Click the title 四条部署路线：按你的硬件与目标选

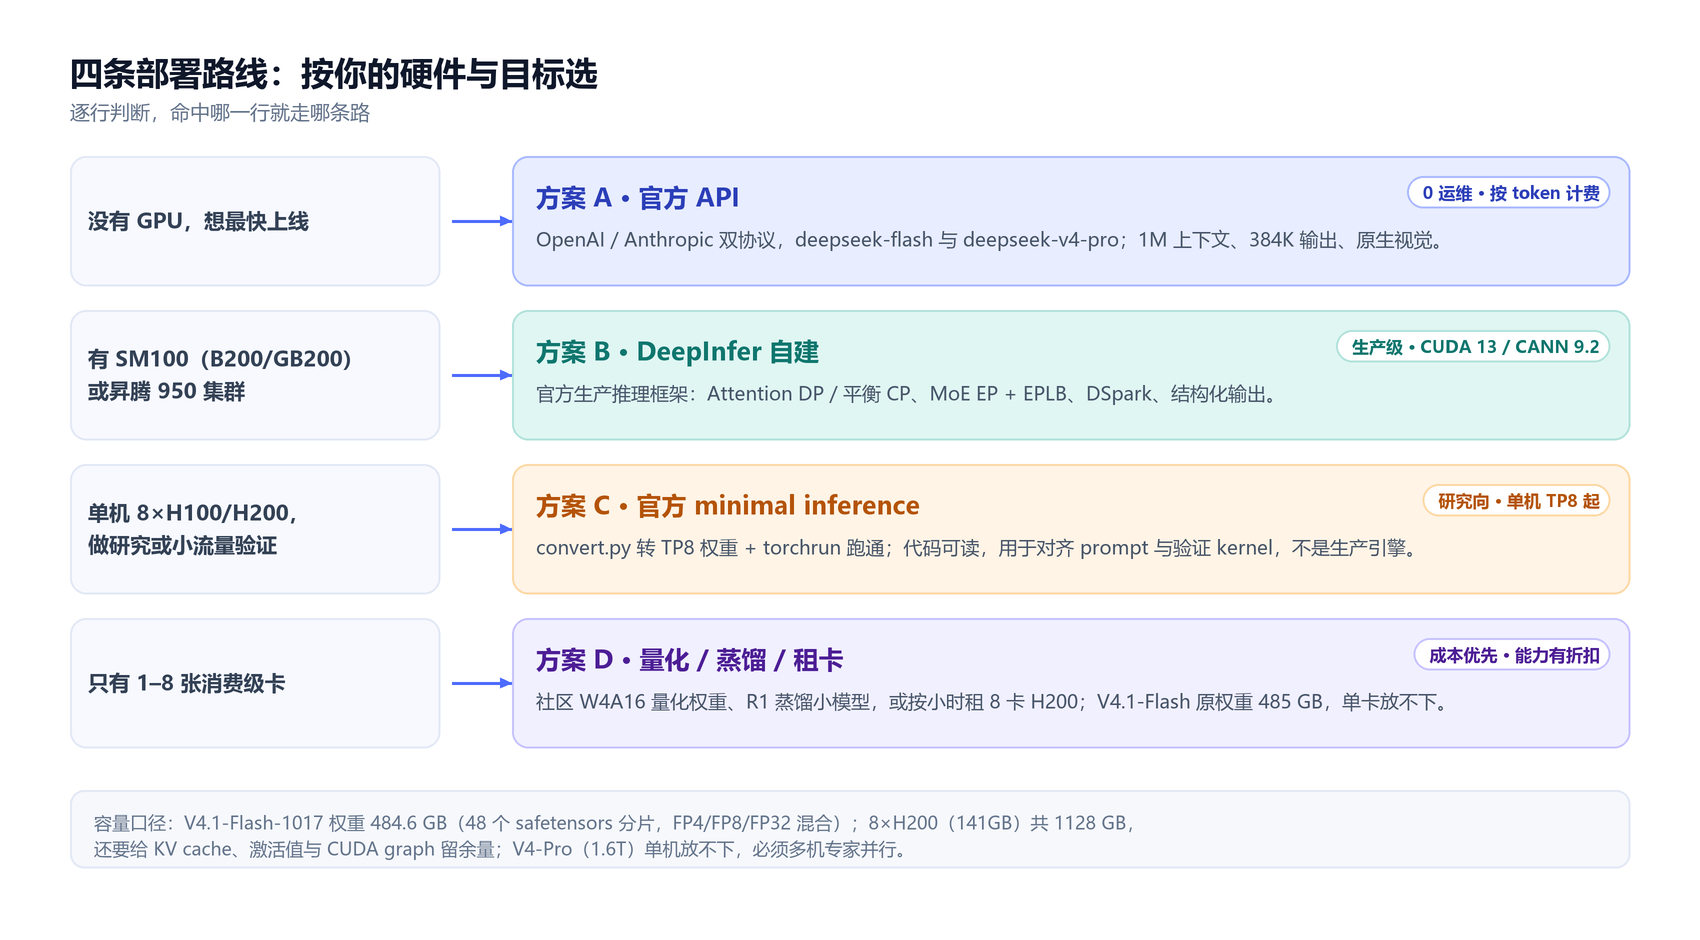click(334, 74)
